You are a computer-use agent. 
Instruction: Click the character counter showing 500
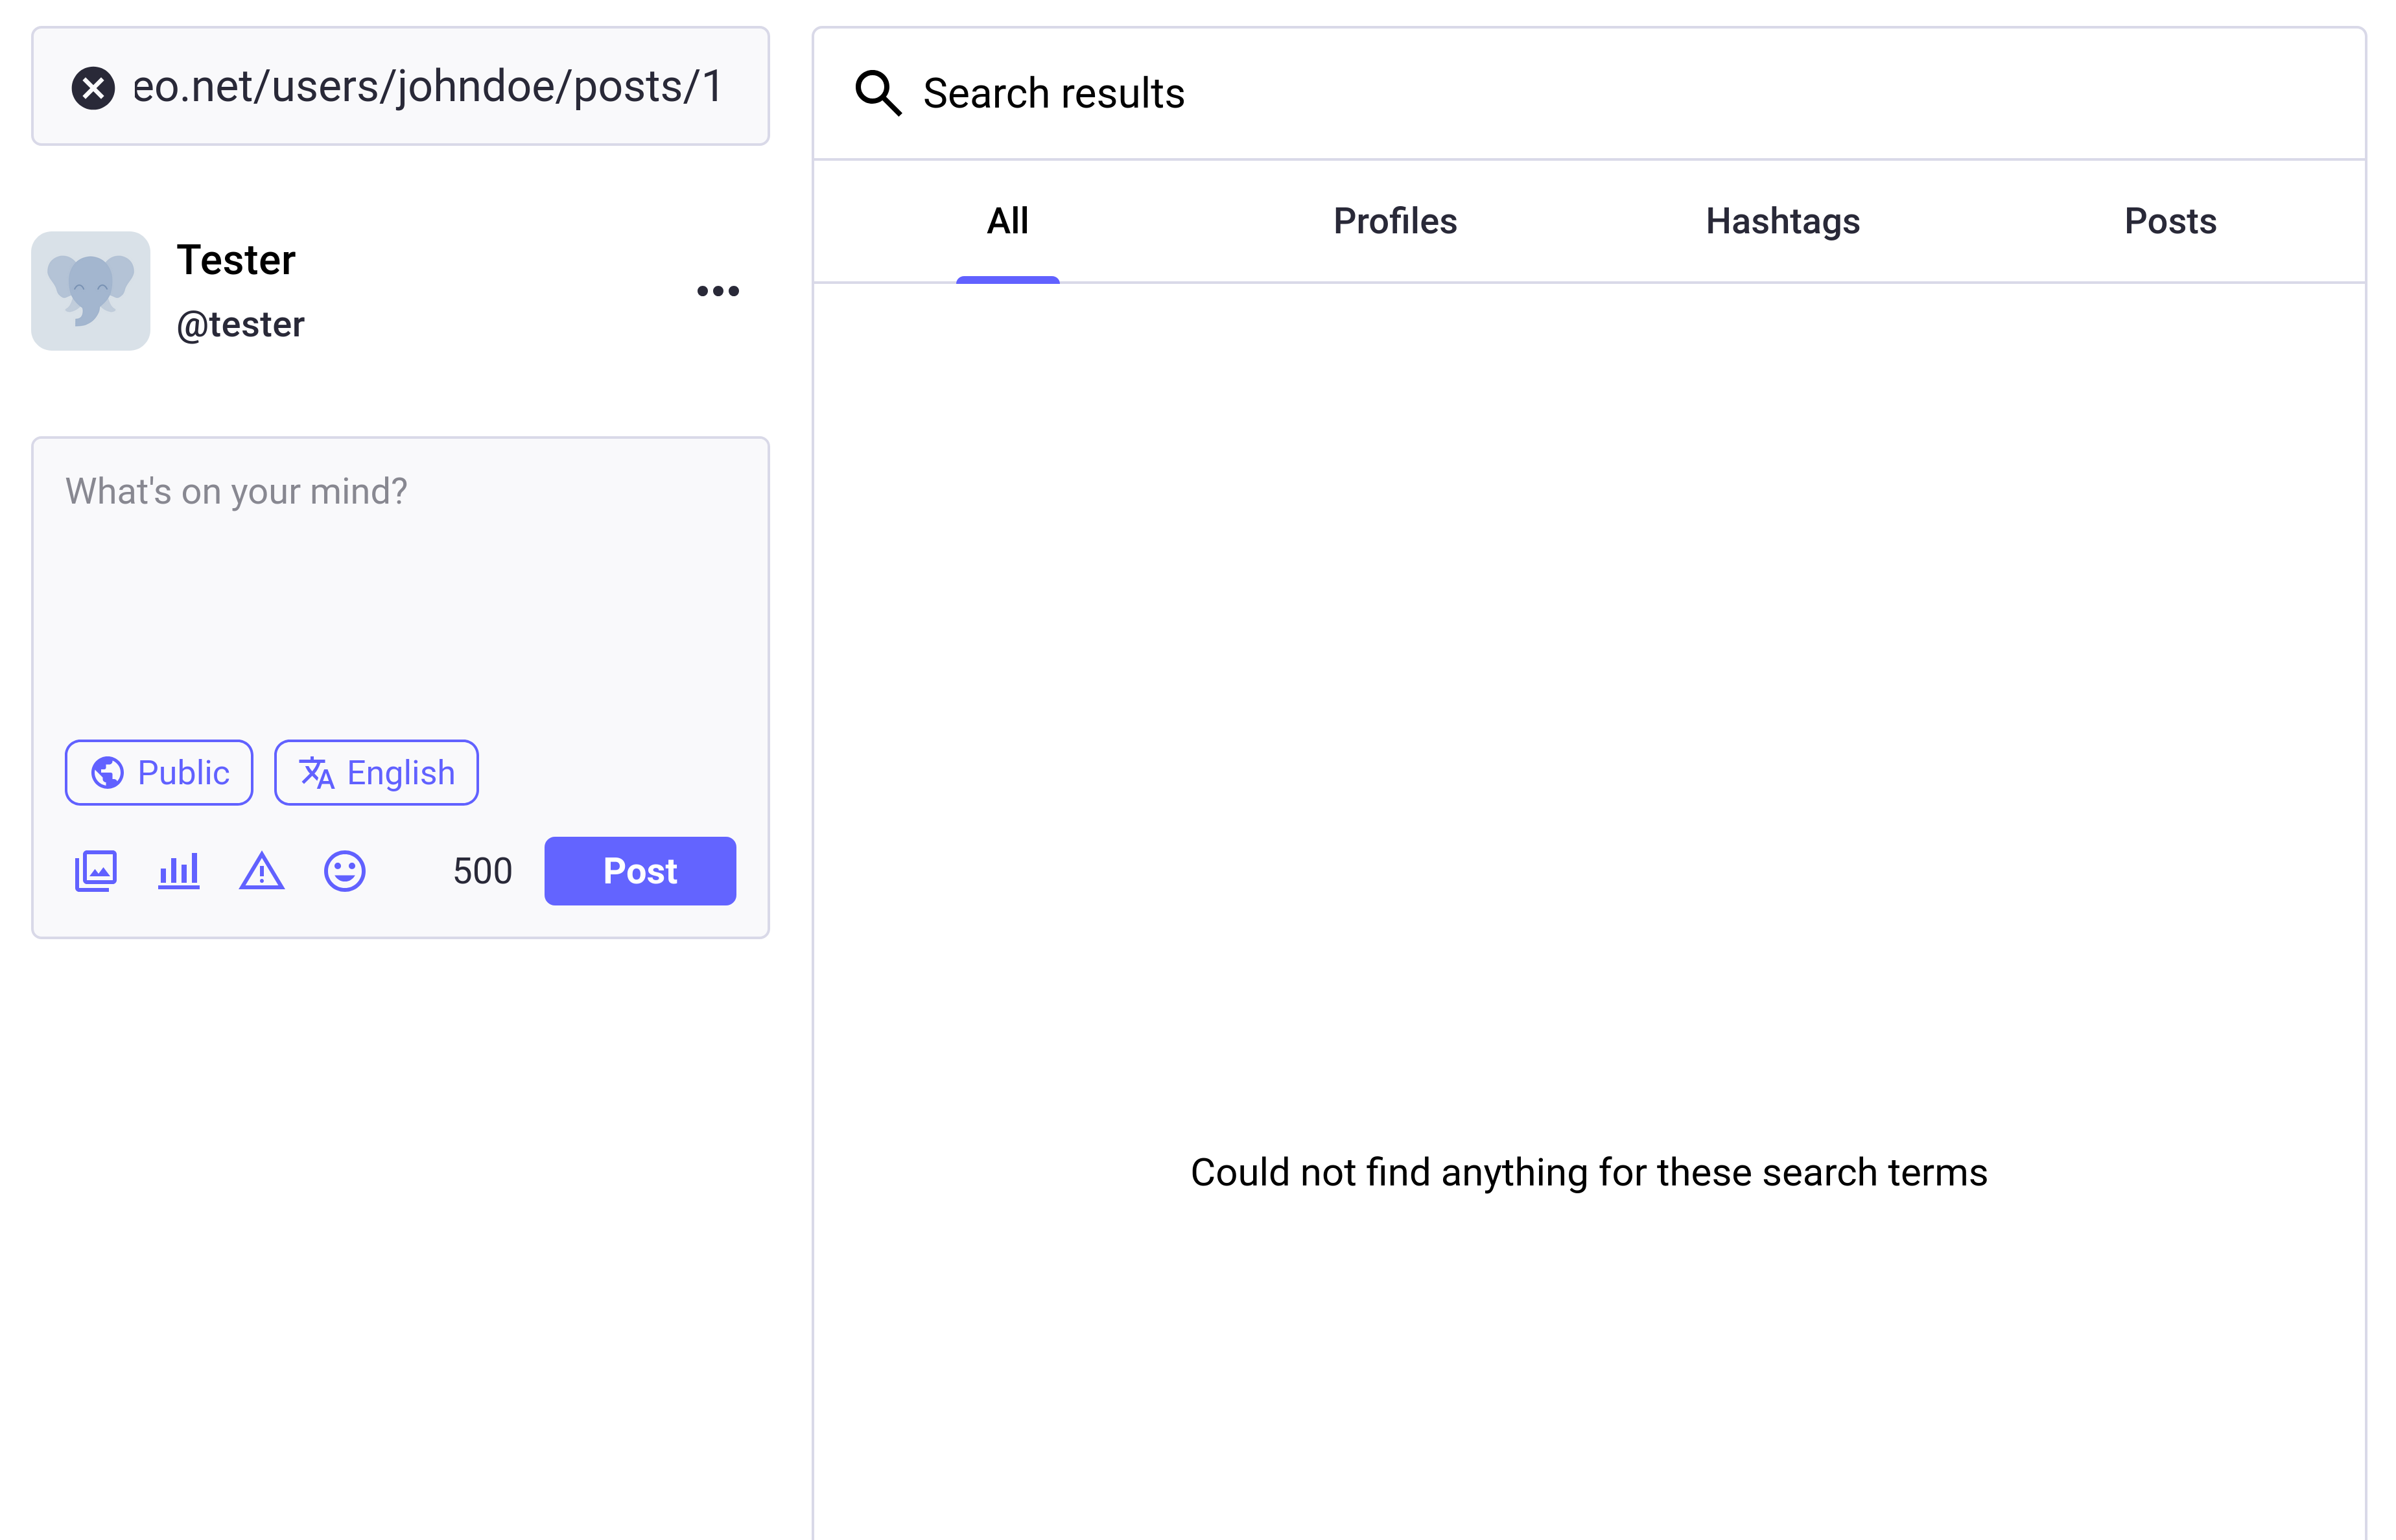click(483, 871)
